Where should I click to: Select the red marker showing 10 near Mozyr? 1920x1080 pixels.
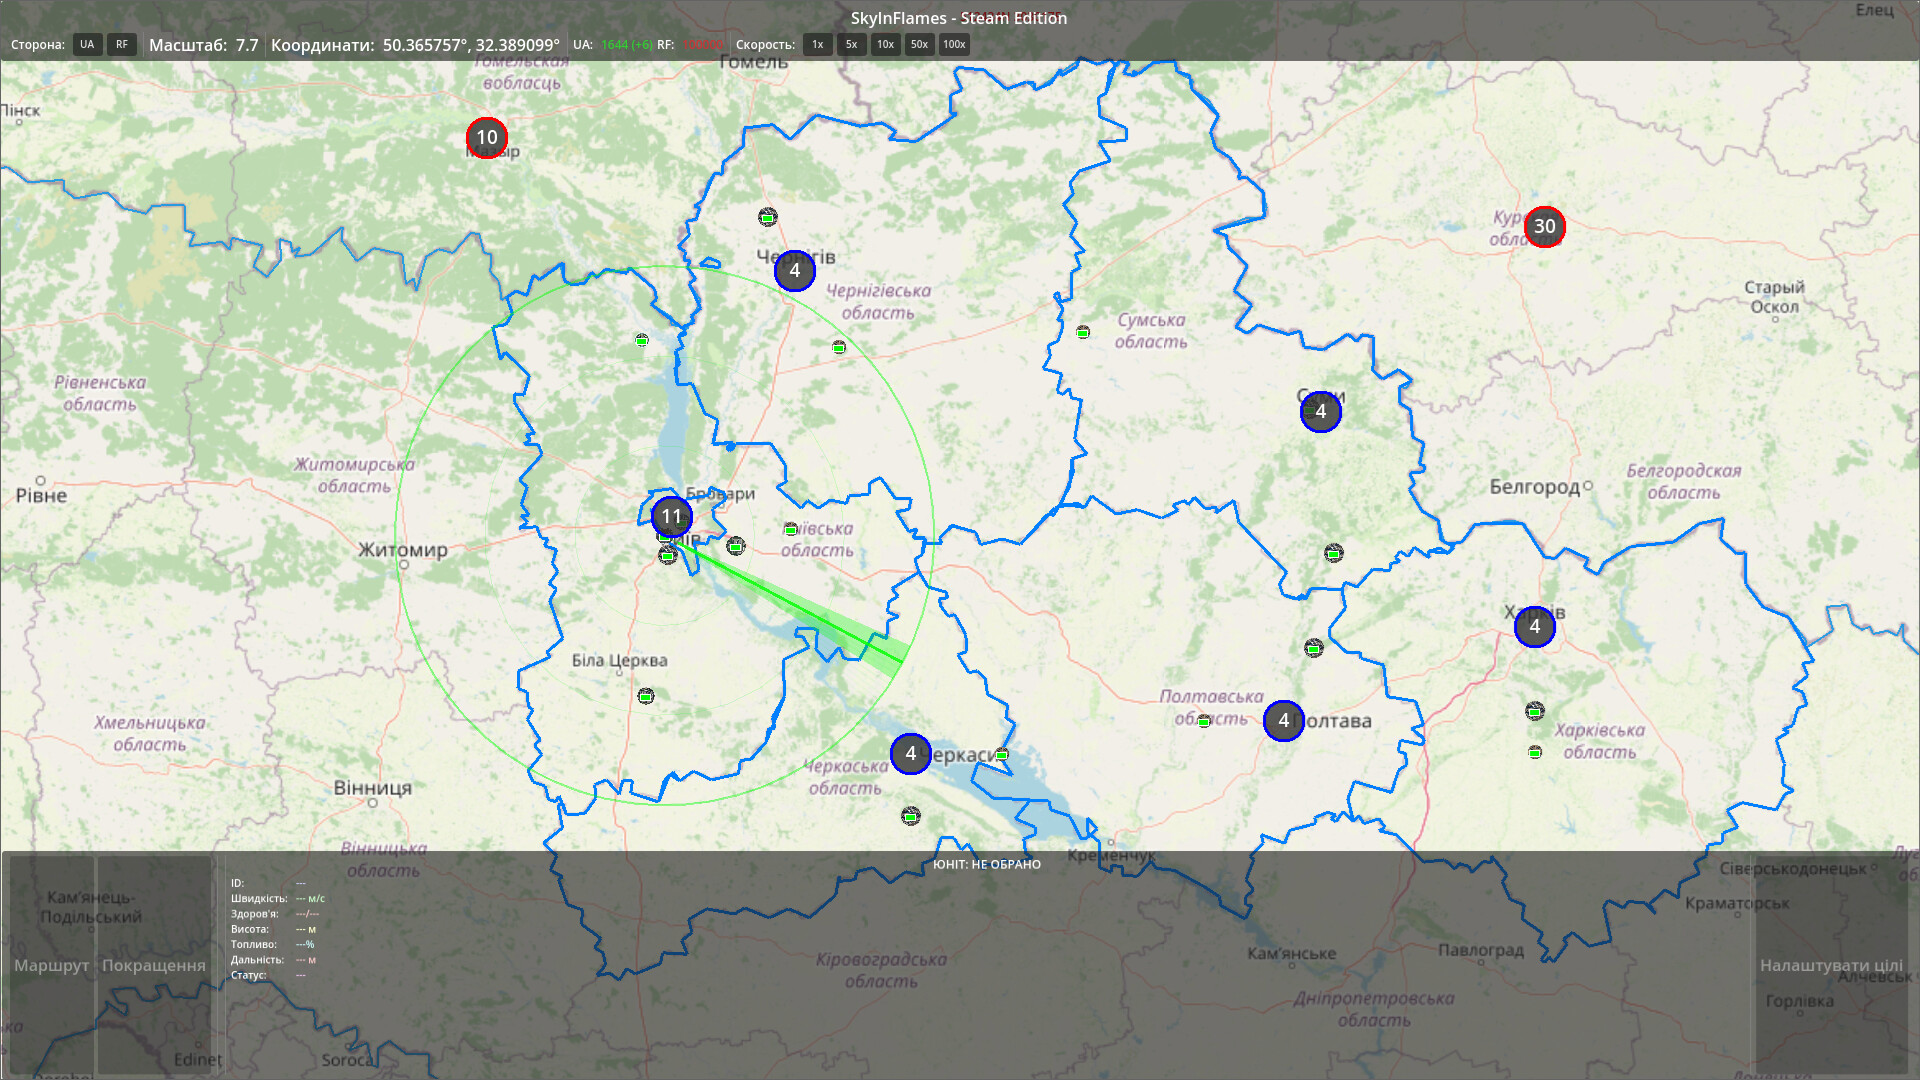point(486,138)
